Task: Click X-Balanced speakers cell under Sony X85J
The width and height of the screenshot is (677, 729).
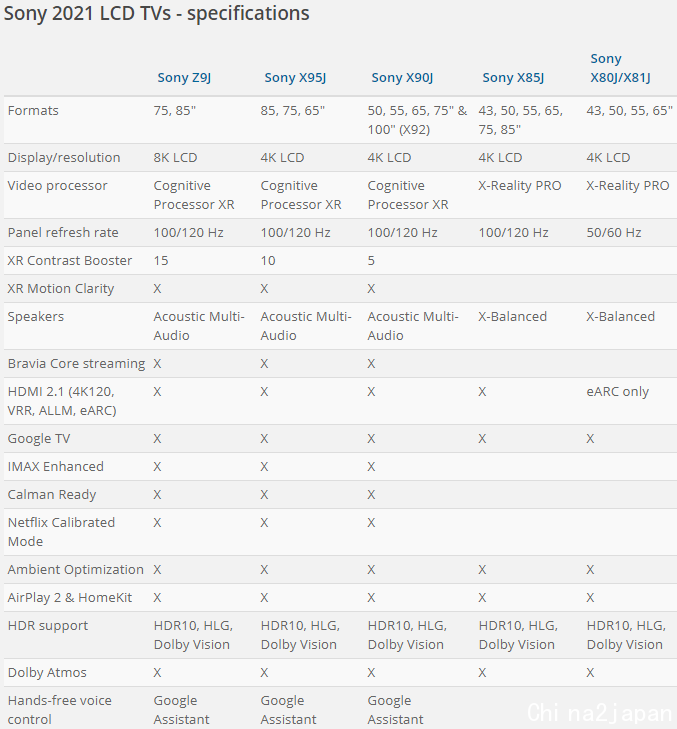Action: point(513,317)
